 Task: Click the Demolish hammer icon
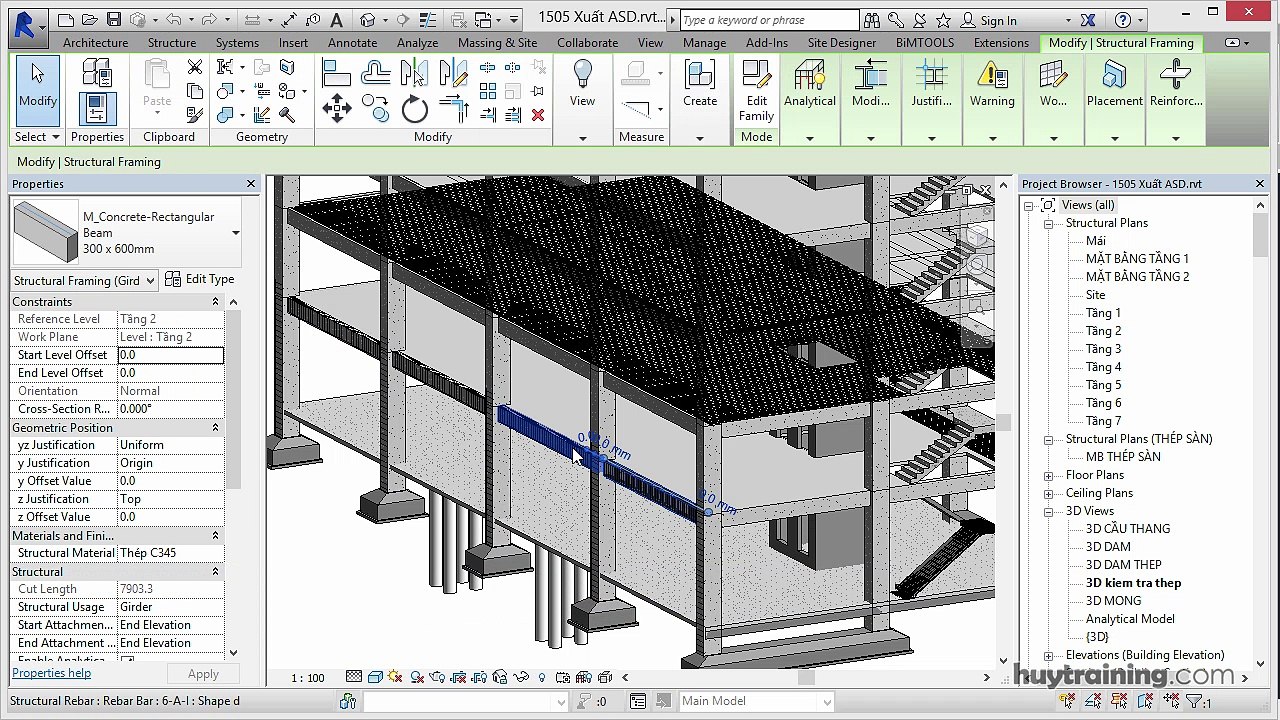[287, 115]
